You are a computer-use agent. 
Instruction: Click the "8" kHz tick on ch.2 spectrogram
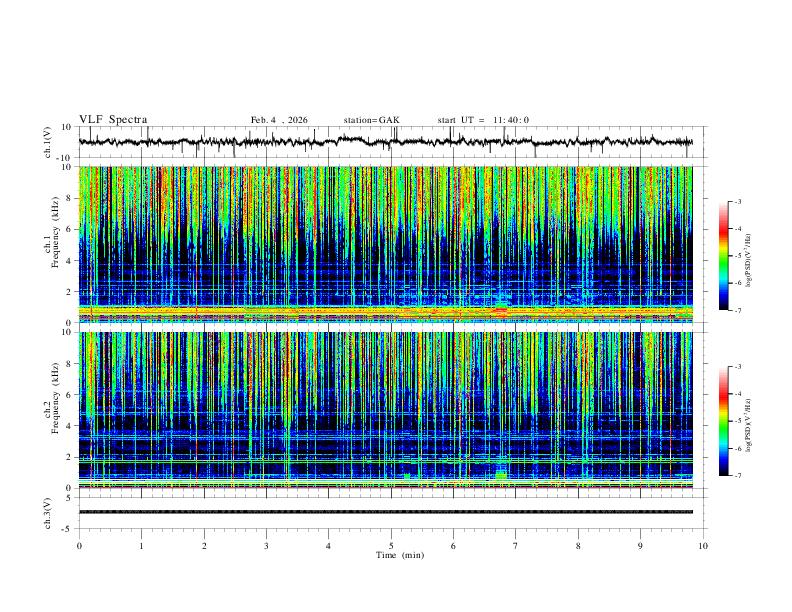tap(69, 364)
